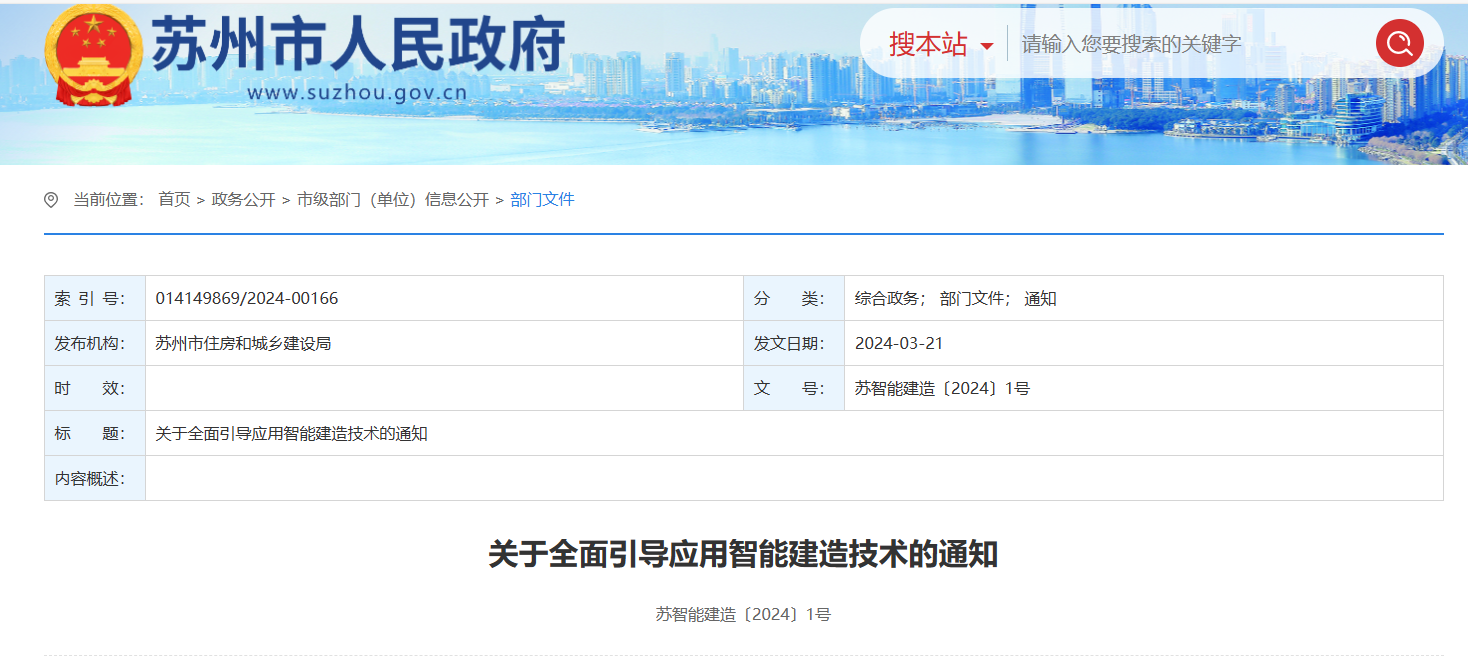
Task: Click 部门文件 breadcrumb link
Action: (x=542, y=200)
